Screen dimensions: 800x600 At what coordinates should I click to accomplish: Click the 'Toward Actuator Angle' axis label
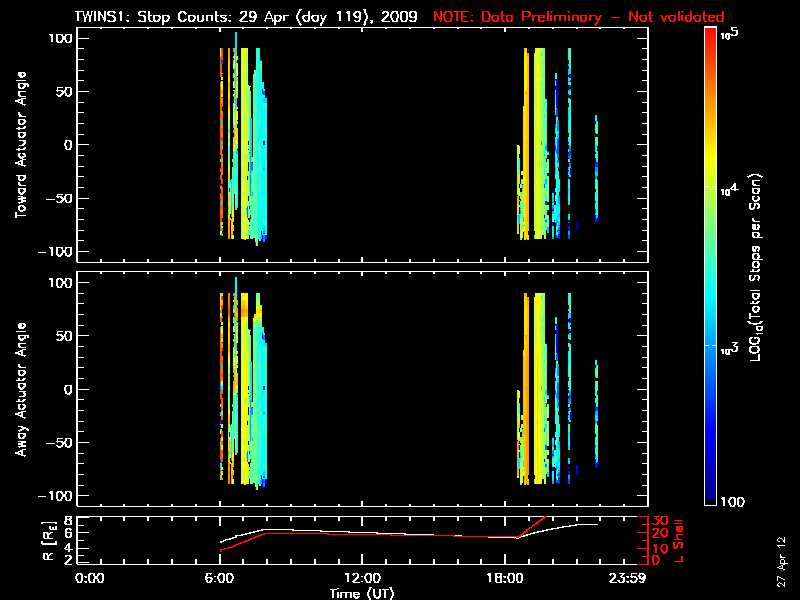(x=18, y=145)
